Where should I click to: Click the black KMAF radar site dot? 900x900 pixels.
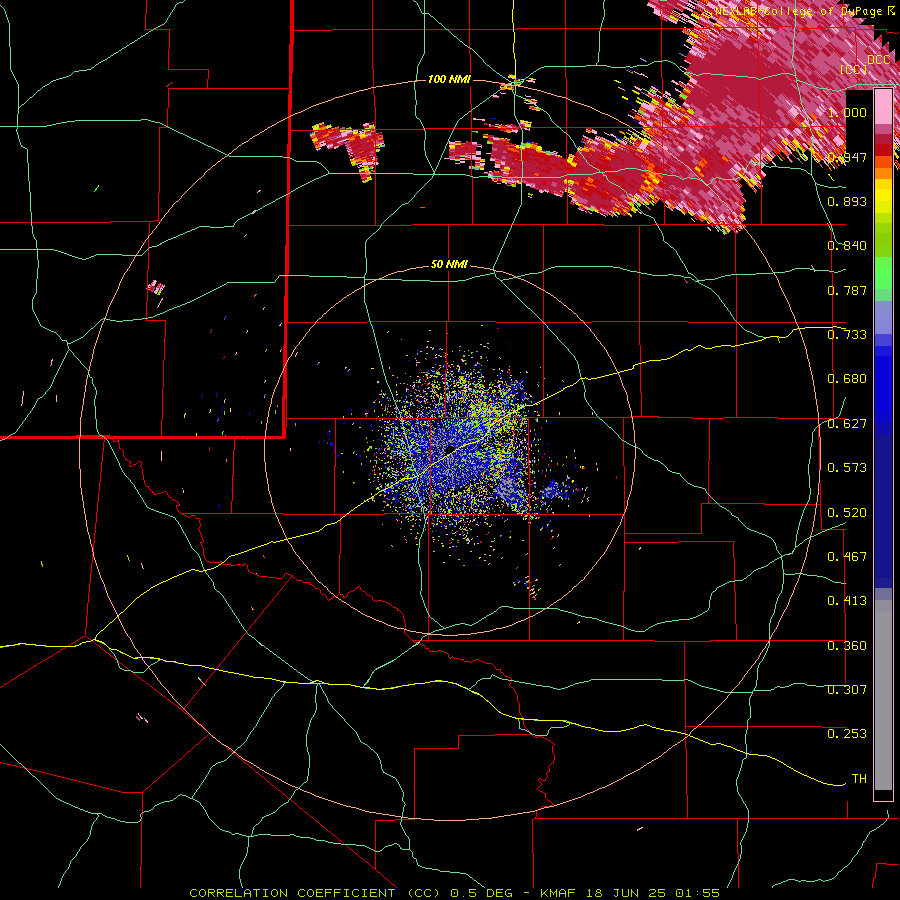tap(451, 449)
